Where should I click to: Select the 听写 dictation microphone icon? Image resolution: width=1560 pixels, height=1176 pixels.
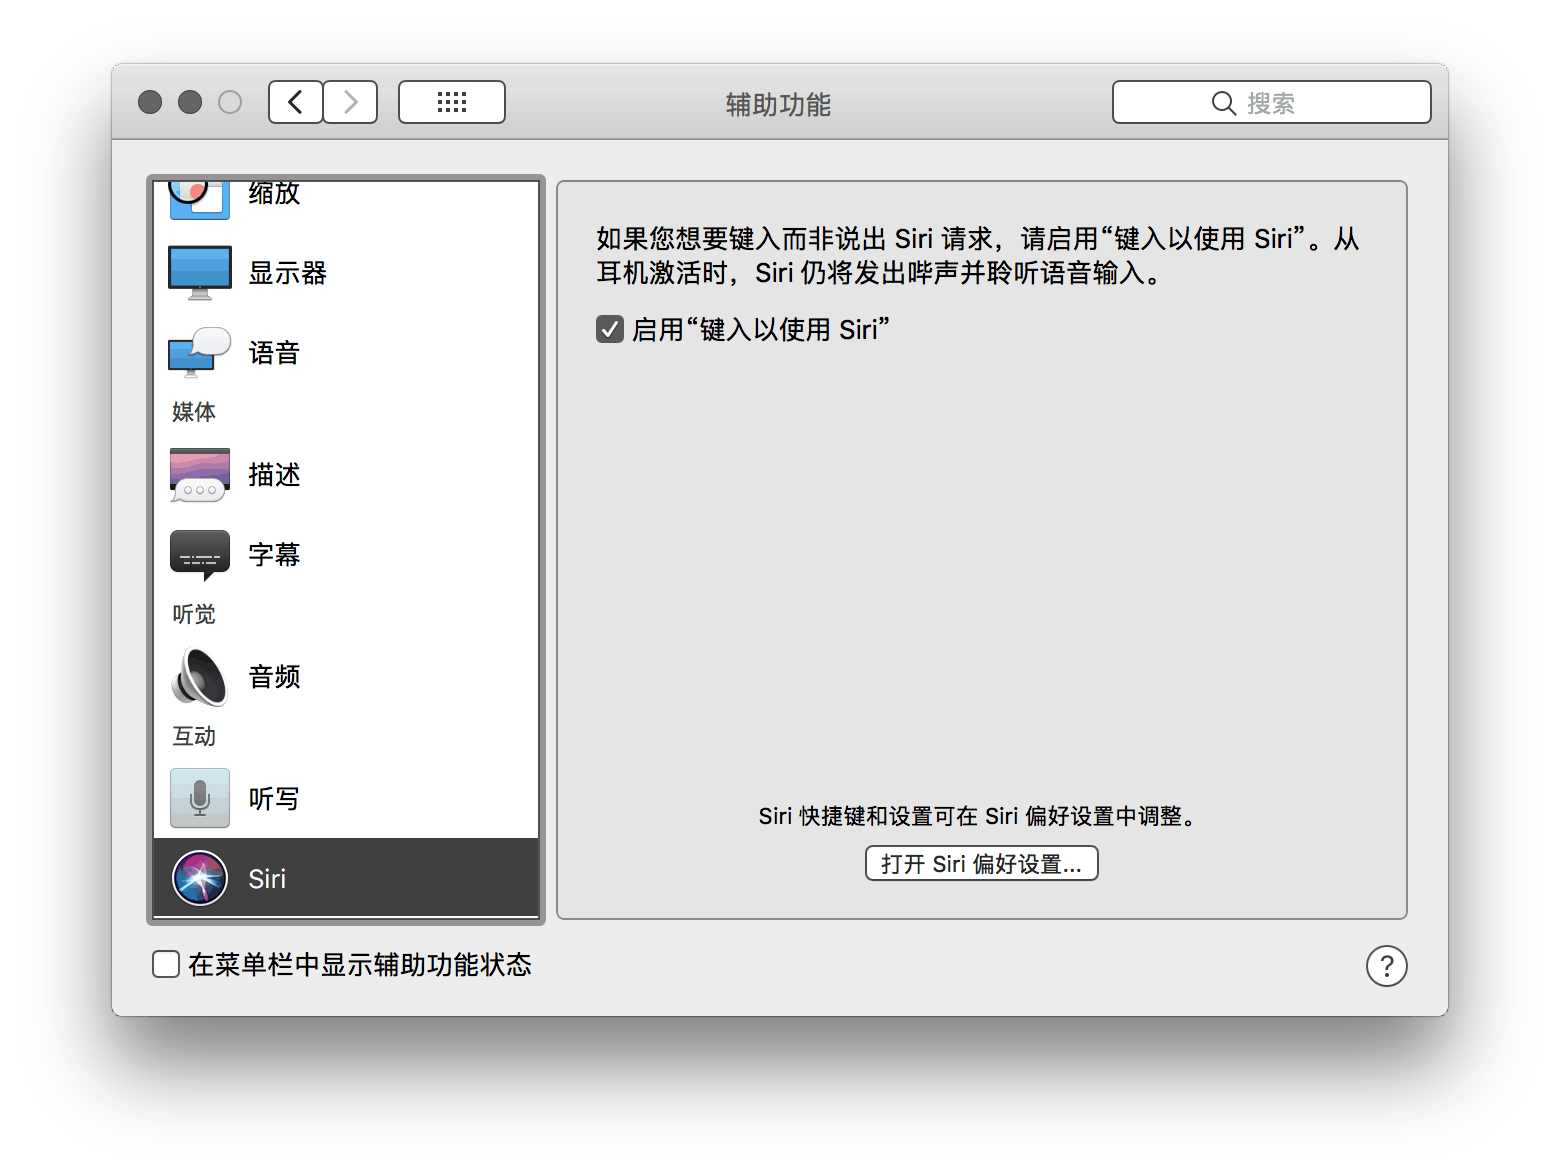[x=200, y=798]
